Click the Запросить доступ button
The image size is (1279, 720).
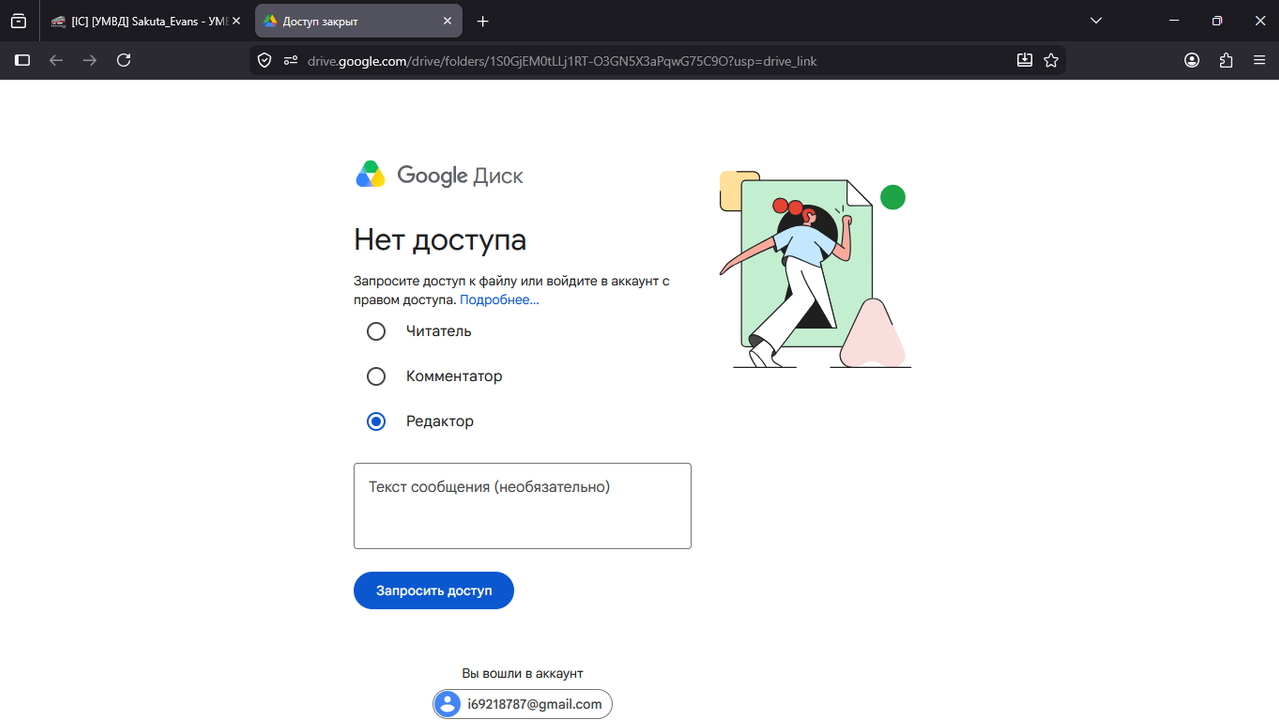point(433,590)
